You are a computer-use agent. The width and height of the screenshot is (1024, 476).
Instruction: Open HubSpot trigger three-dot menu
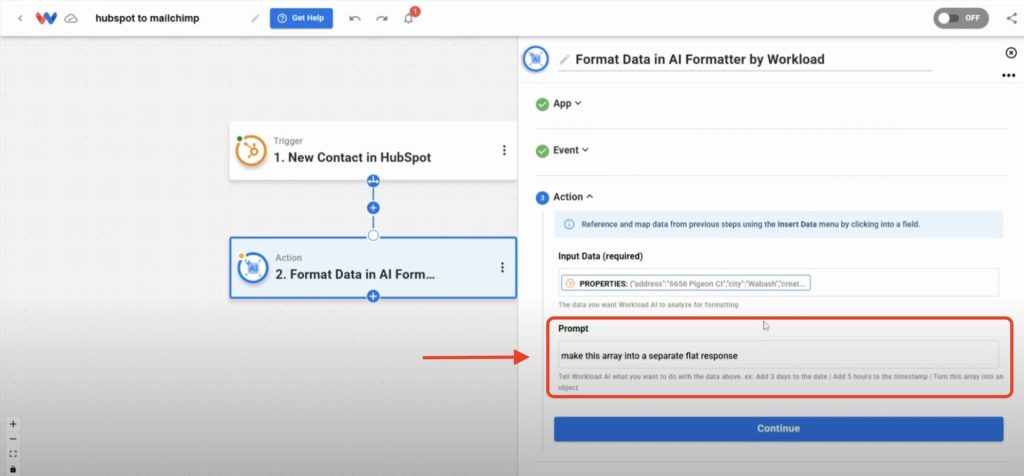[504, 150]
